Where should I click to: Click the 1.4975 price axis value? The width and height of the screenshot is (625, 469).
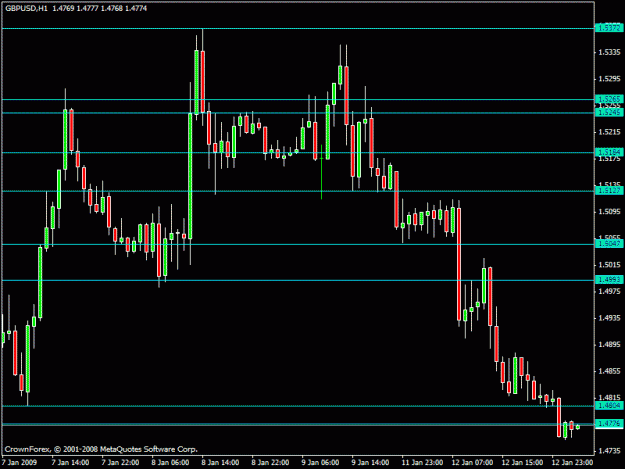609,291
